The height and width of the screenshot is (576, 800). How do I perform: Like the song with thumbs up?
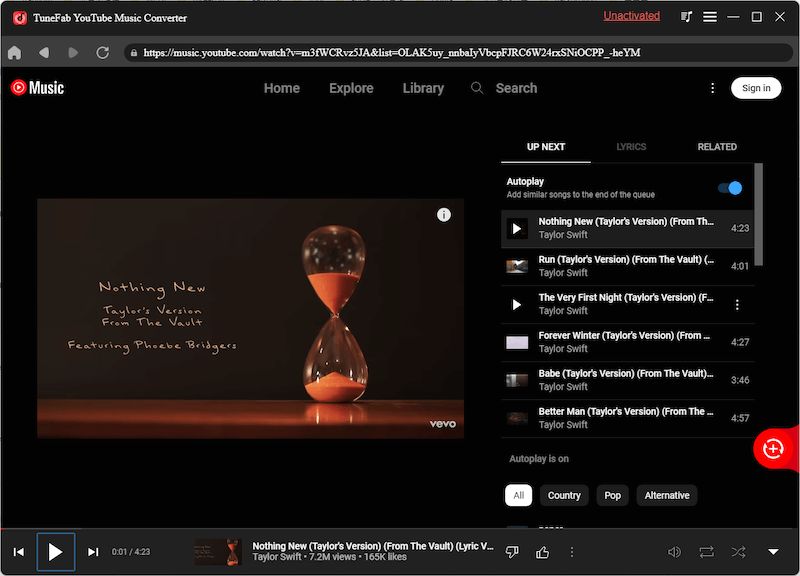pyautogui.click(x=543, y=552)
